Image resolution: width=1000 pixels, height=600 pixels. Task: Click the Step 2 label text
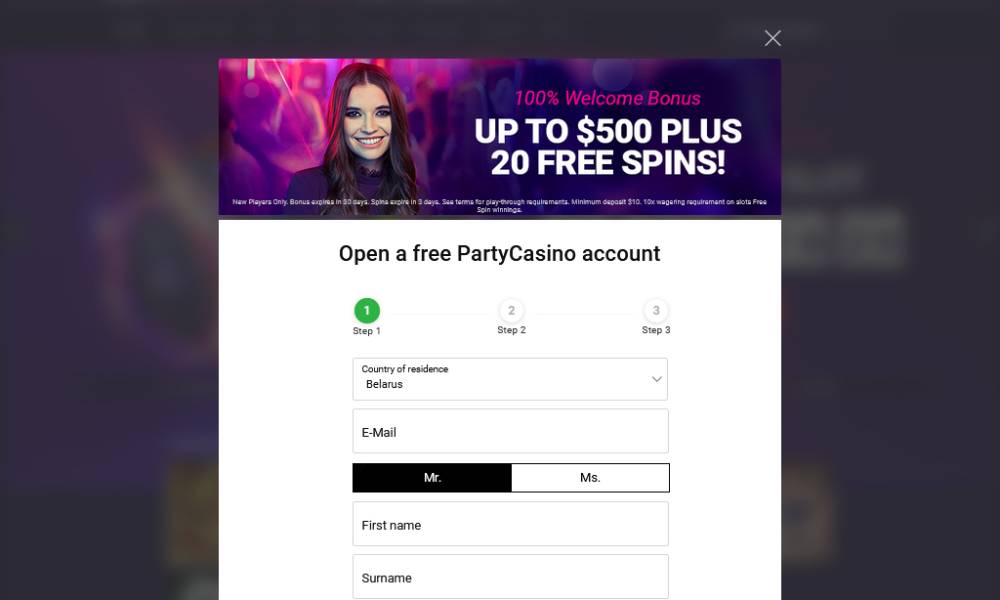511,330
